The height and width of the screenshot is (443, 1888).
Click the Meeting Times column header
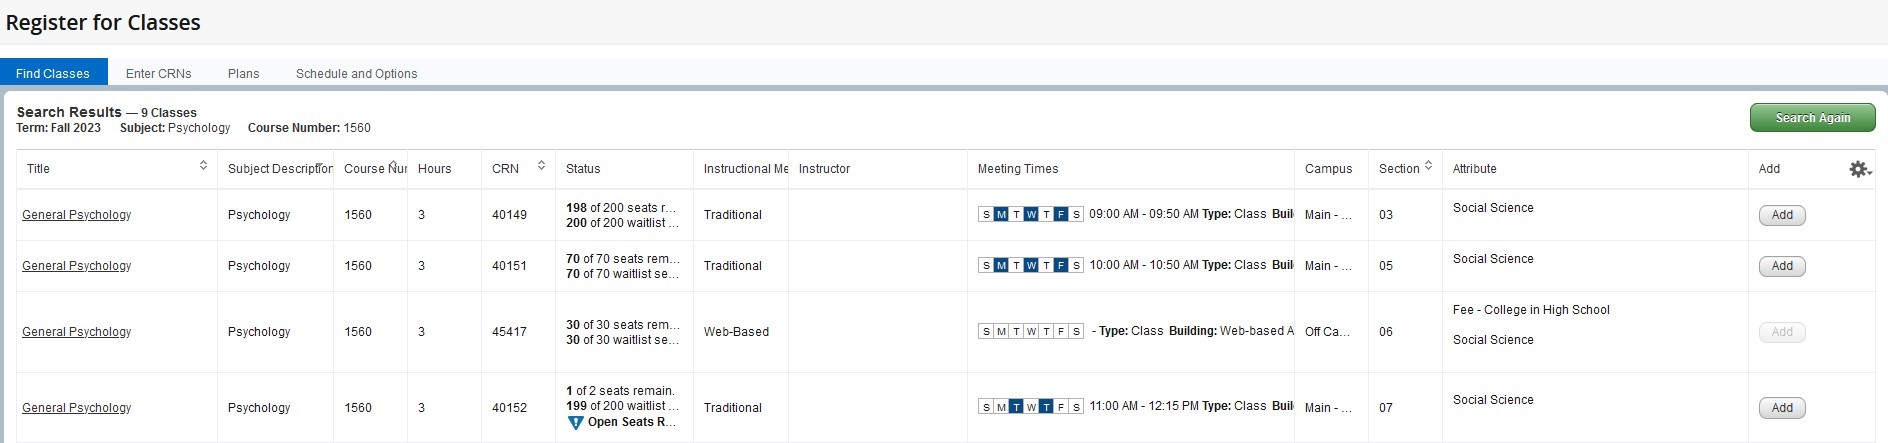[1017, 169]
